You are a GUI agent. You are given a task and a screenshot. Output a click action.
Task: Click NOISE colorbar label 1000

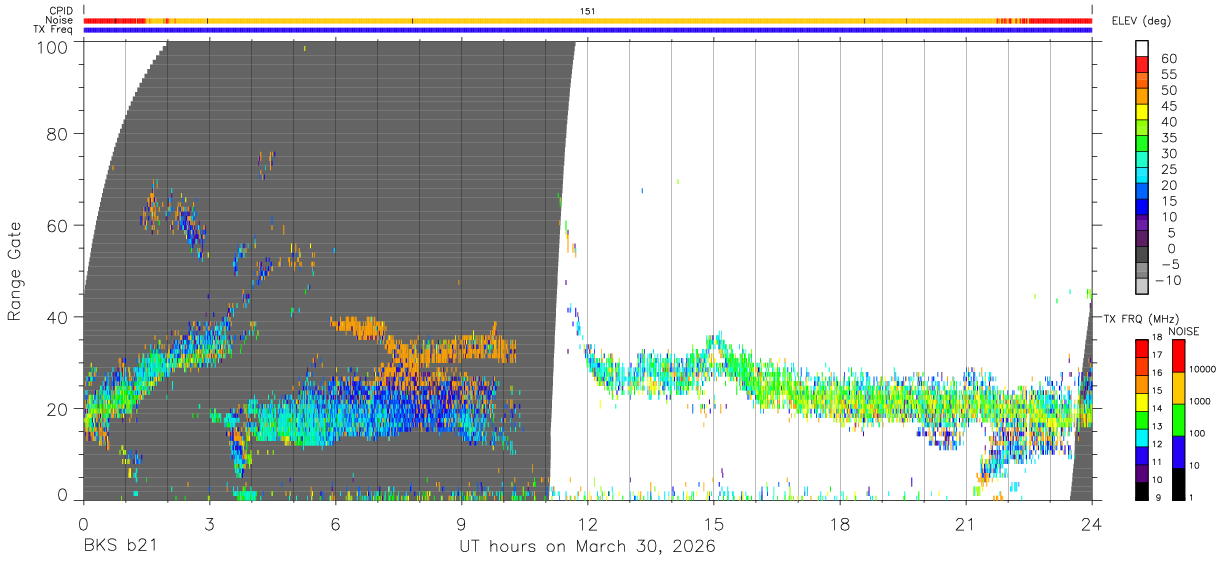pyautogui.click(x=1200, y=401)
